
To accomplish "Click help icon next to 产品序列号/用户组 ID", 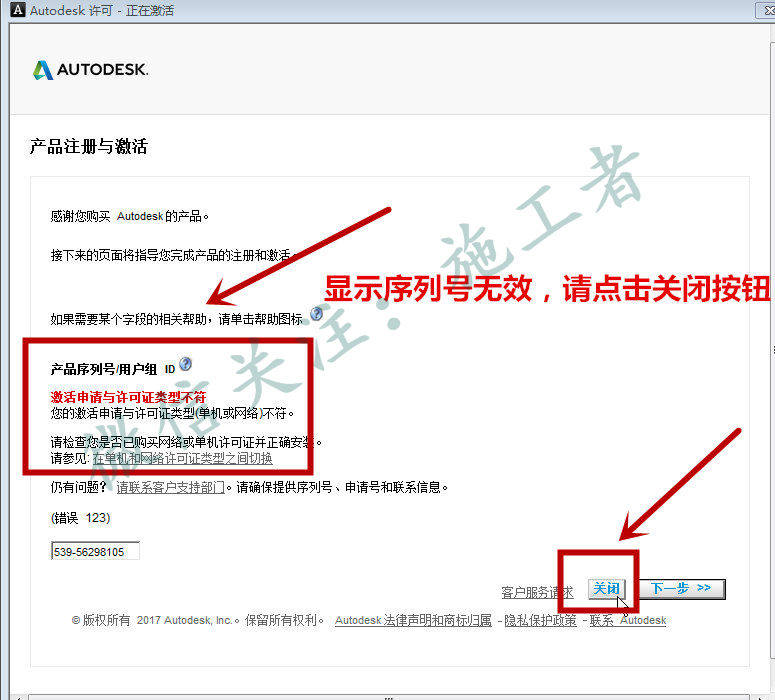I will click(185, 364).
